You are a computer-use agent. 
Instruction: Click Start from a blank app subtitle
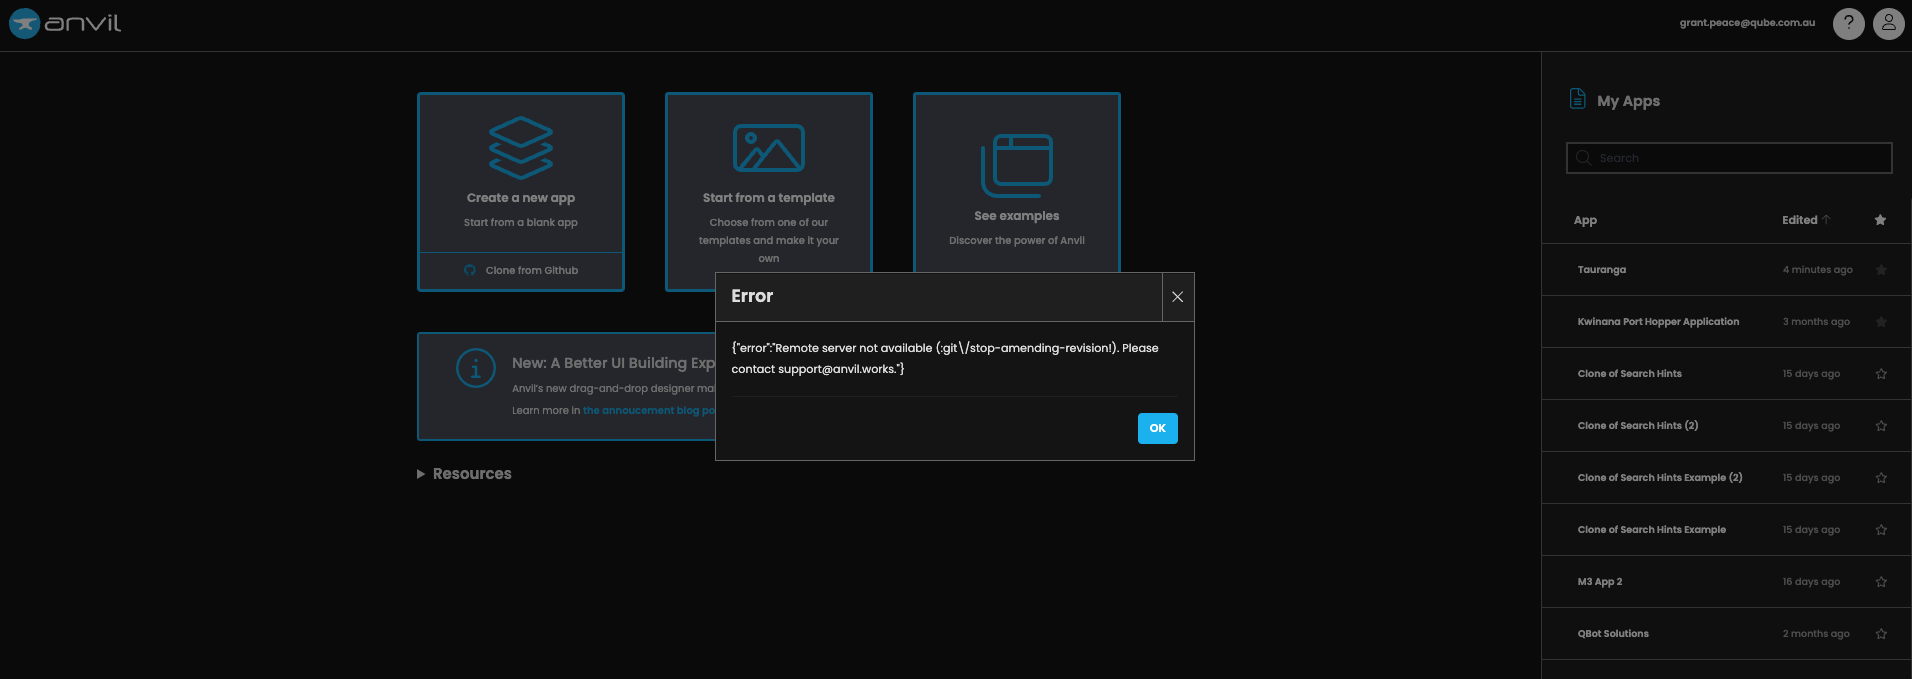pos(521,223)
